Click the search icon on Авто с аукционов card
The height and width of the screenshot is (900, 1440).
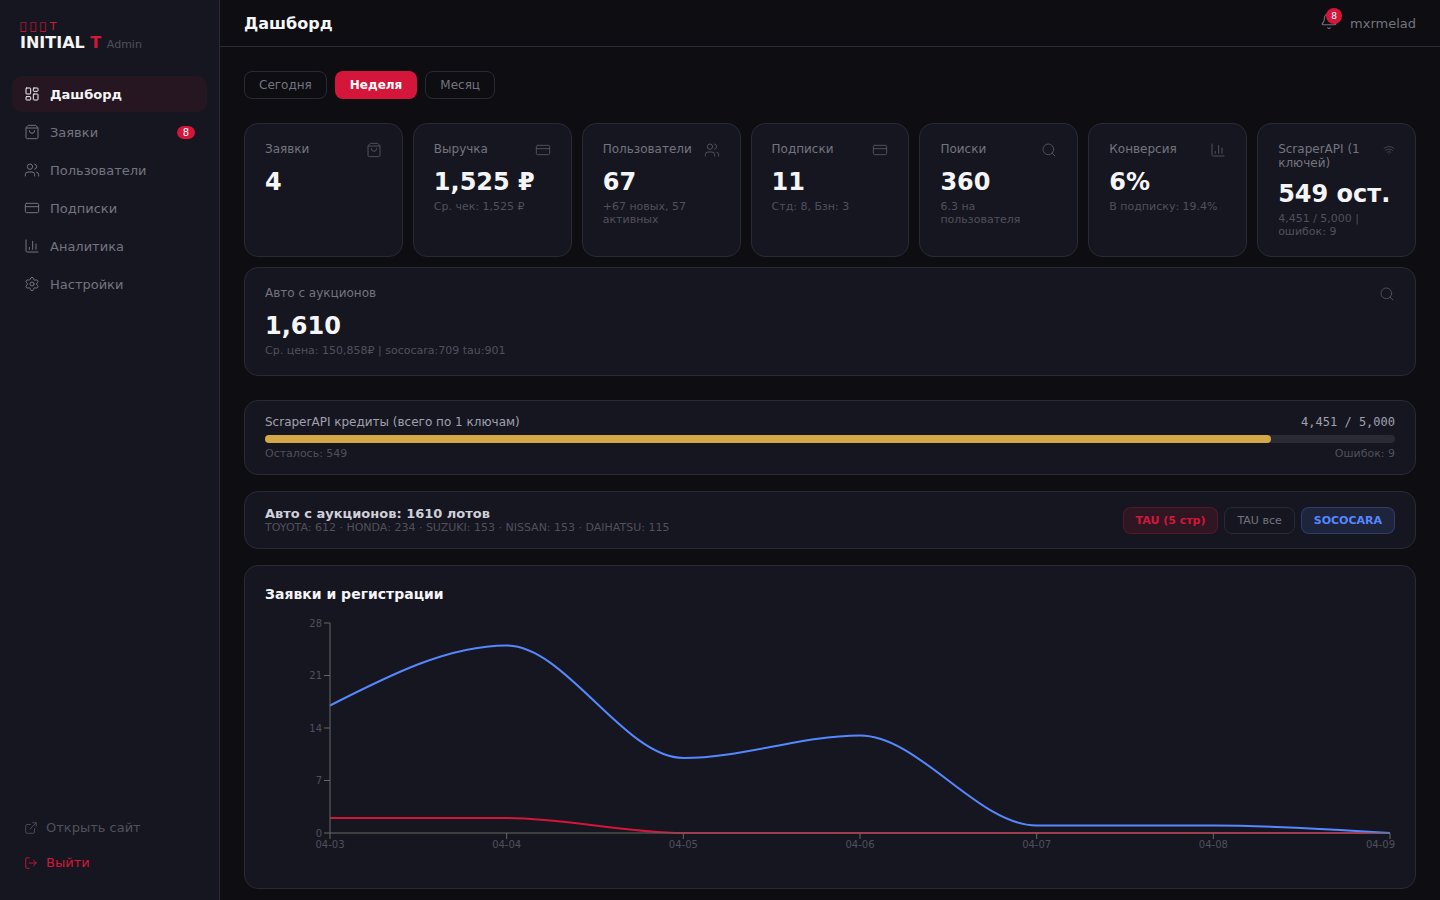1386,293
